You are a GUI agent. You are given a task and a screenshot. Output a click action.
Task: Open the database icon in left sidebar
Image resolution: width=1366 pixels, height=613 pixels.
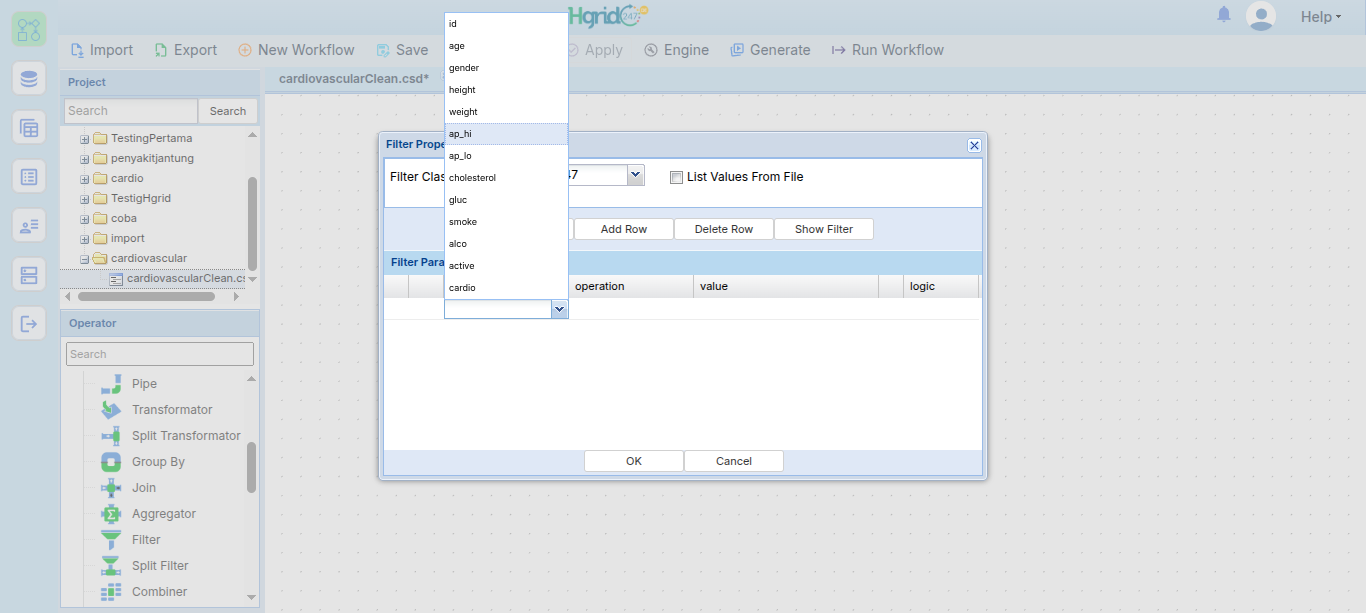[29, 78]
